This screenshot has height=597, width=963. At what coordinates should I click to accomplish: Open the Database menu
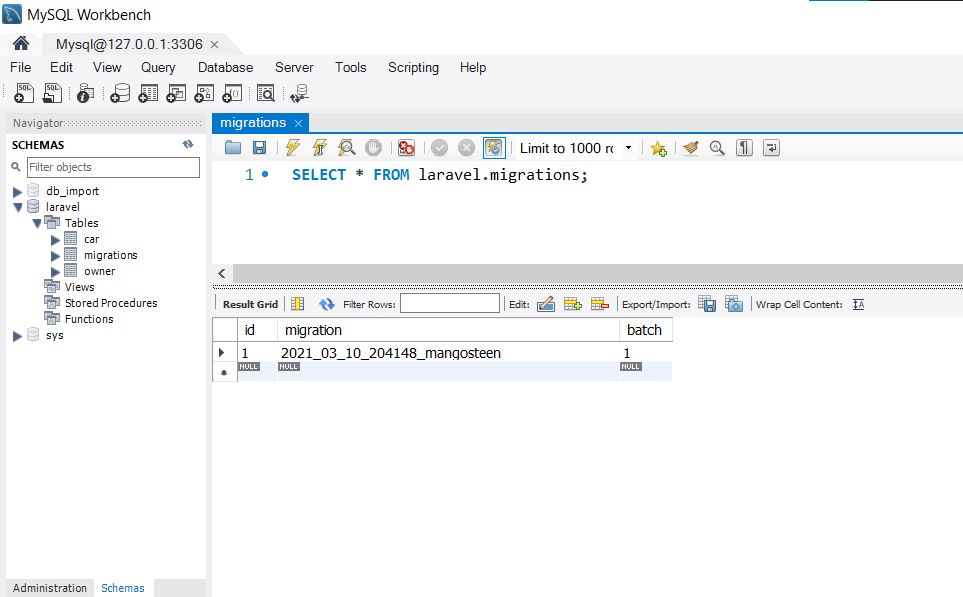pyautogui.click(x=225, y=68)
